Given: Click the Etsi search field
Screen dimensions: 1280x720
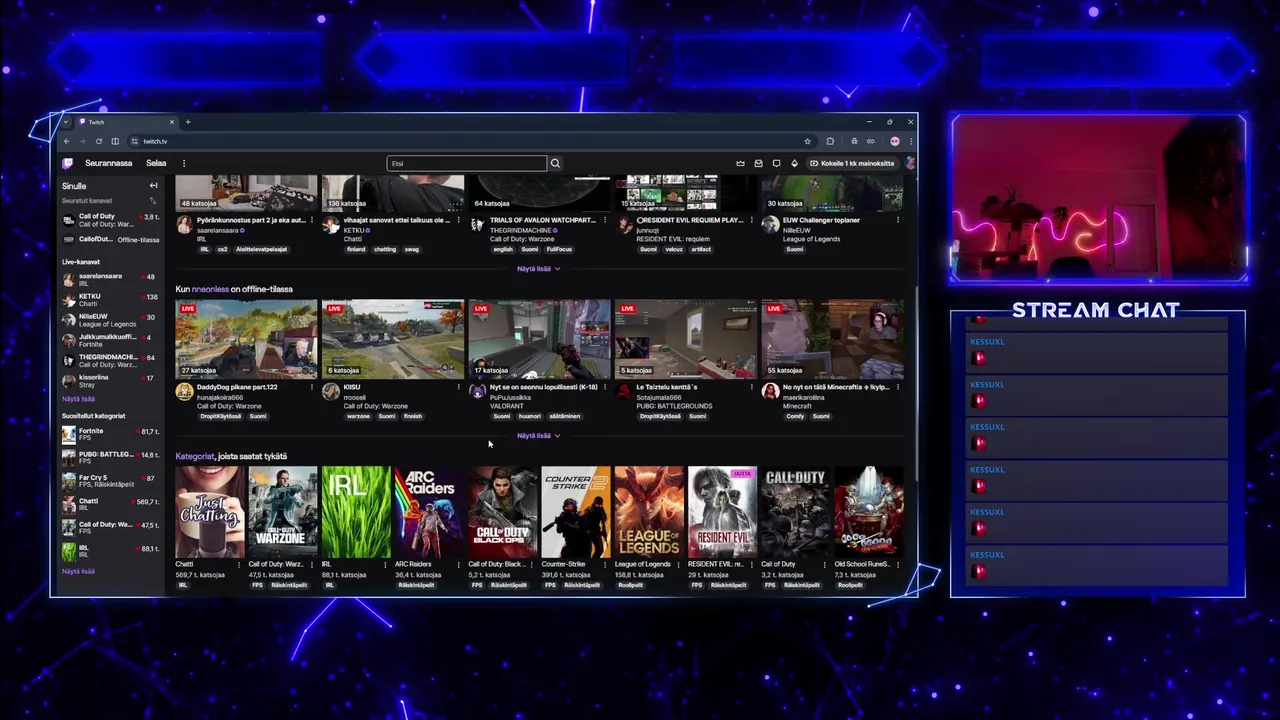Looking at the screenshot, I should click(x=466, y=163).
